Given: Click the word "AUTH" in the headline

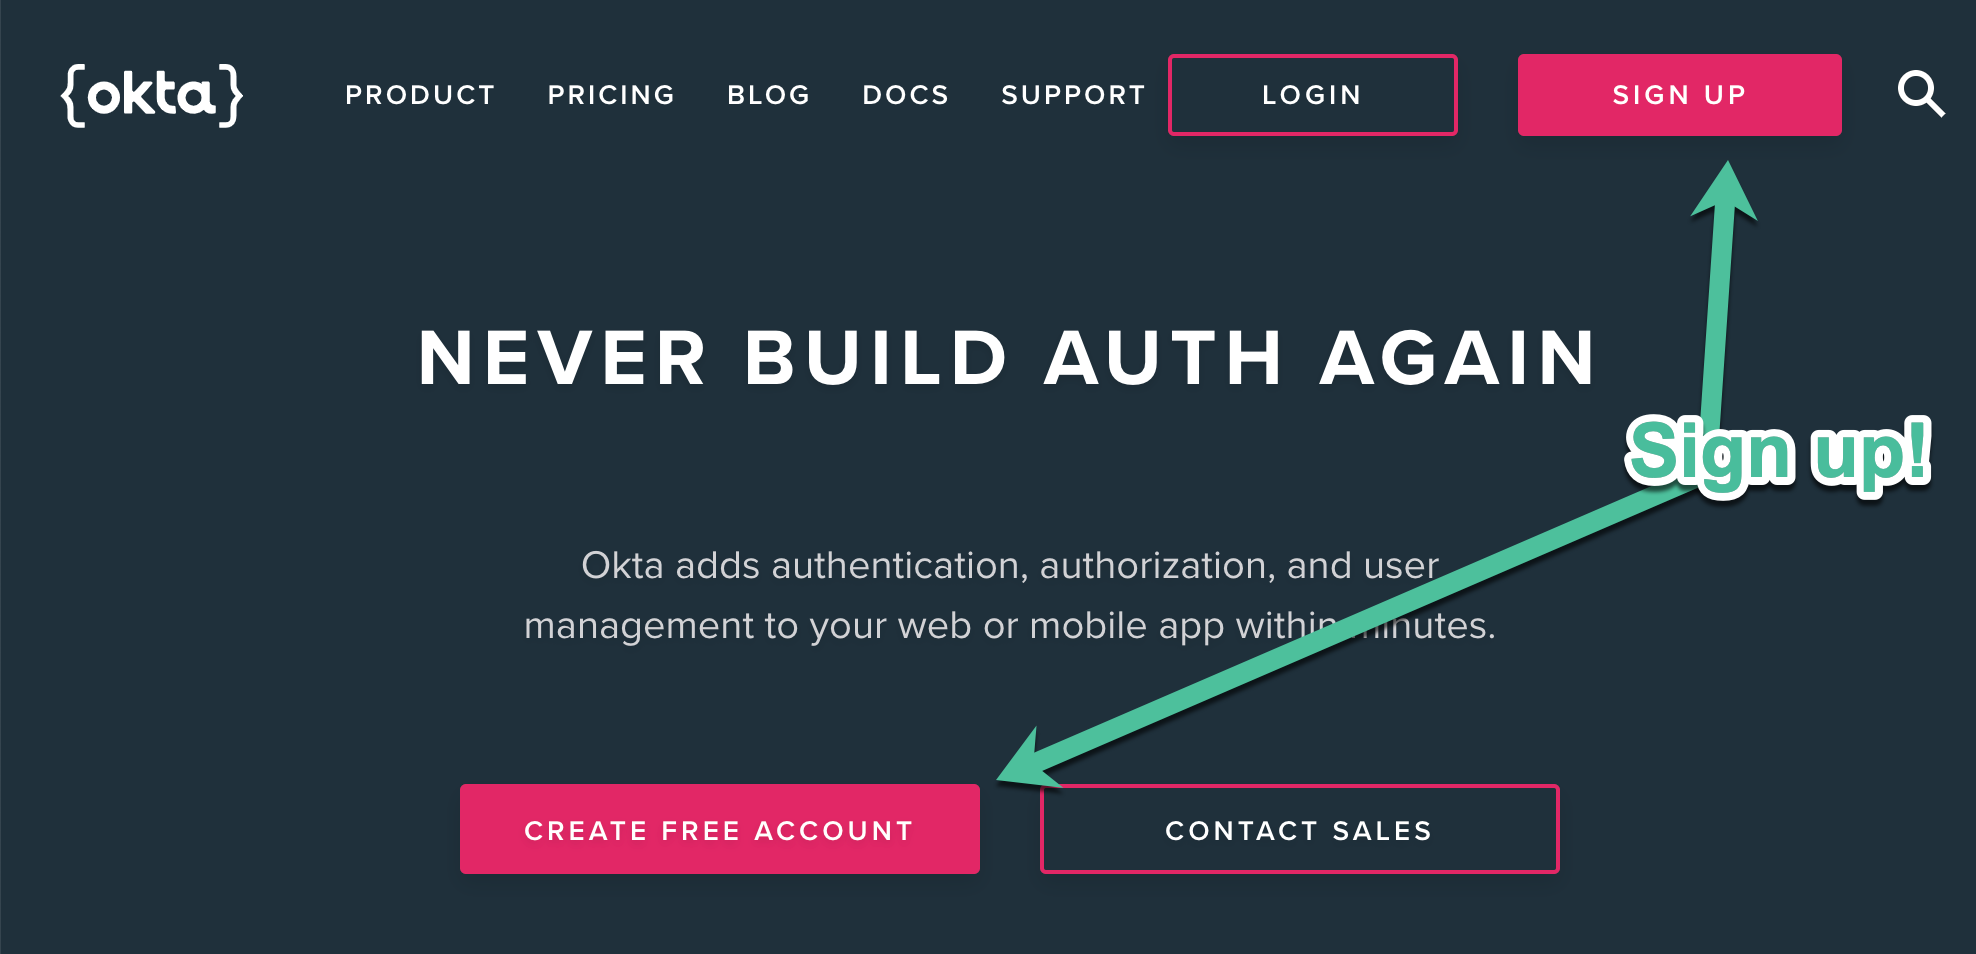Looking at the screenshot, I should tap(1163, 358).
